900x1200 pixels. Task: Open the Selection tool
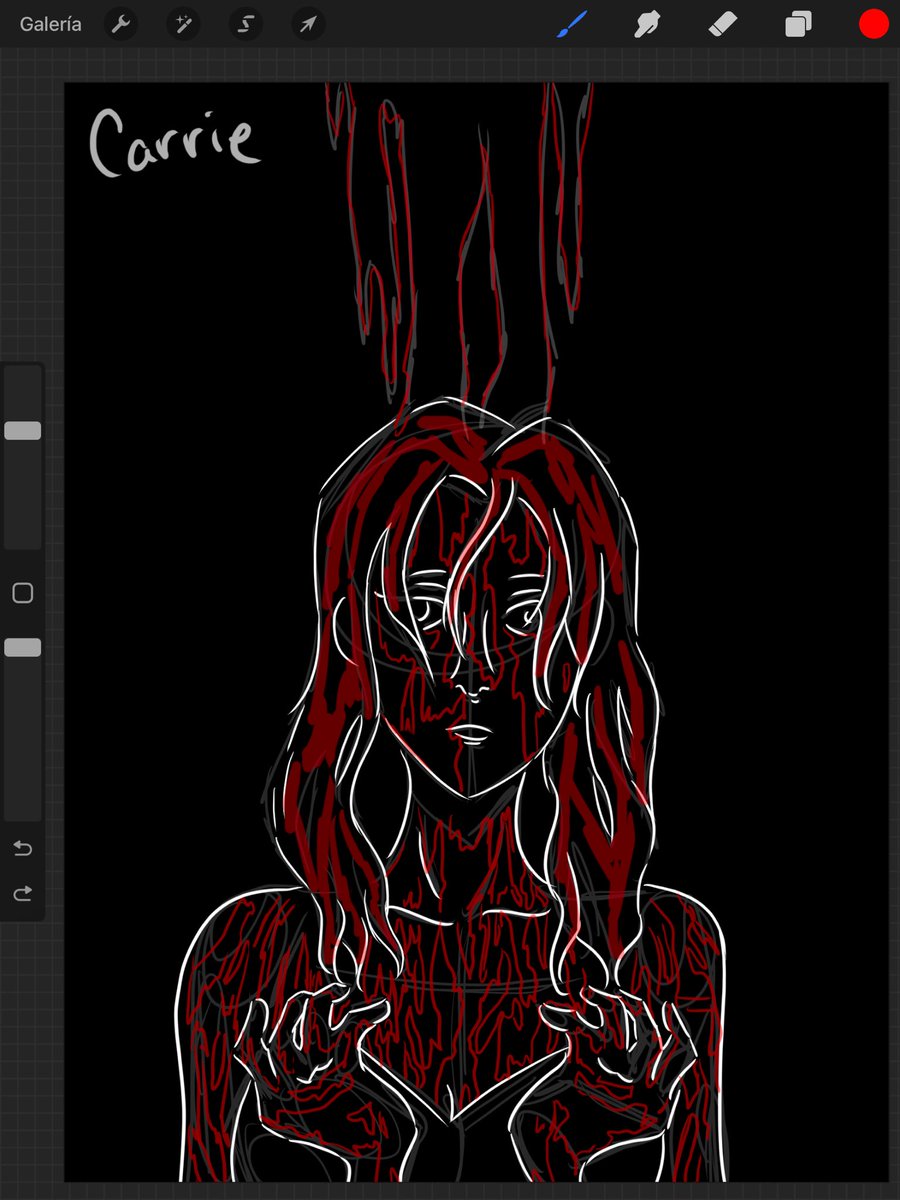click(x=245, y=24)
